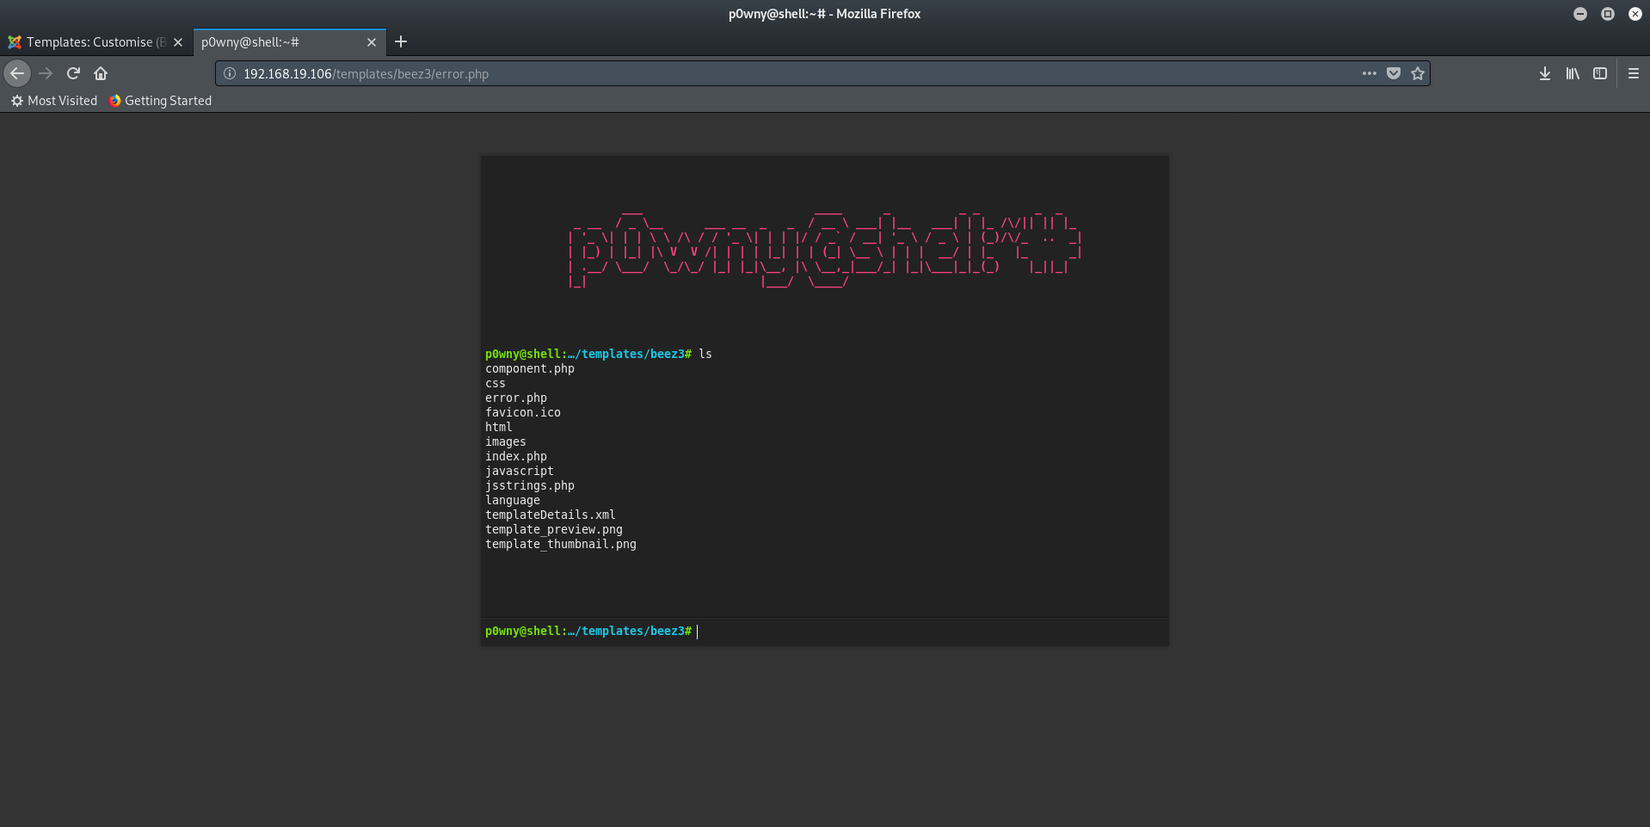Screen dimensions: 1650x827
Task: Reload the current page
Action: point(73,73)
